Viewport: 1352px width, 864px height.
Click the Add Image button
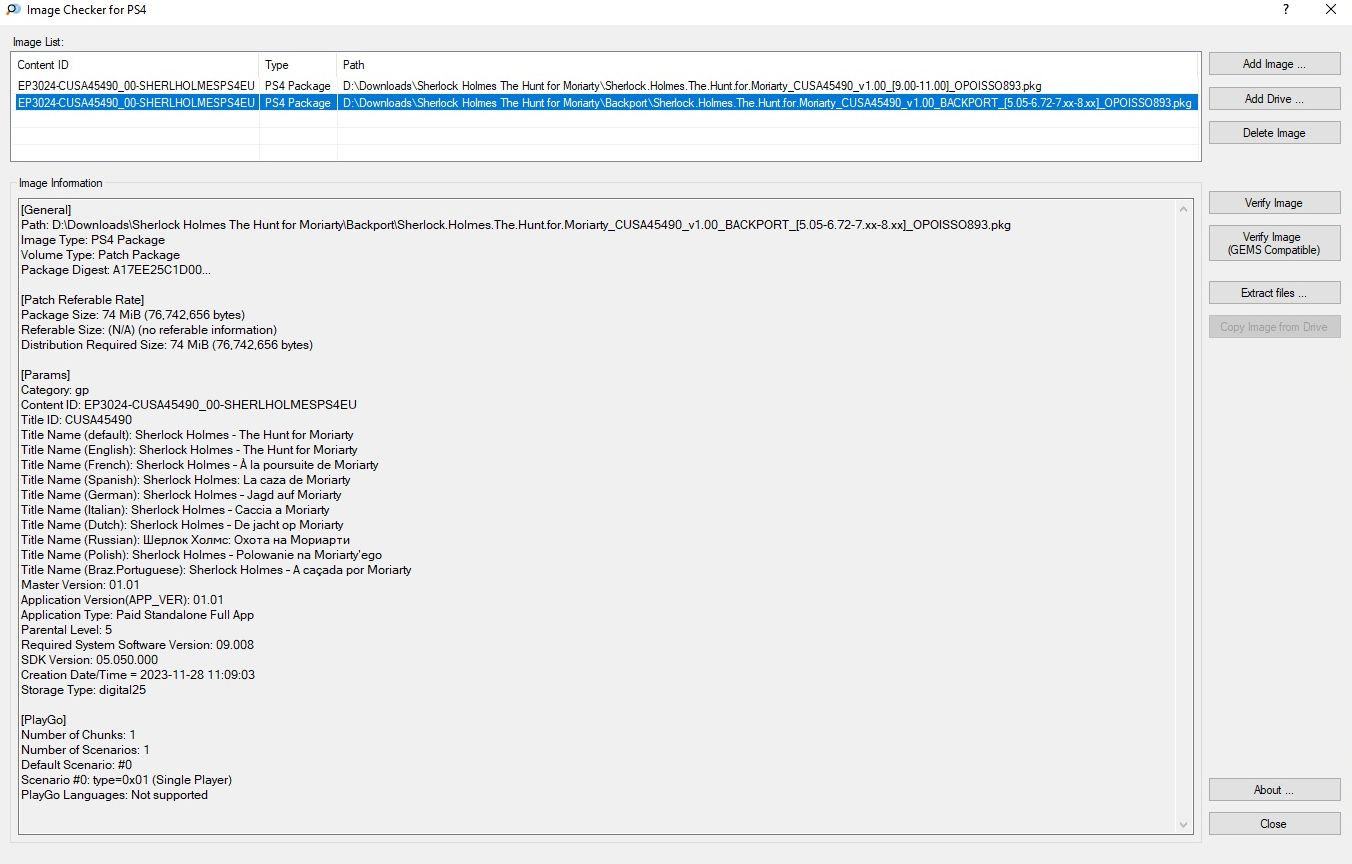pos(1274,64)
